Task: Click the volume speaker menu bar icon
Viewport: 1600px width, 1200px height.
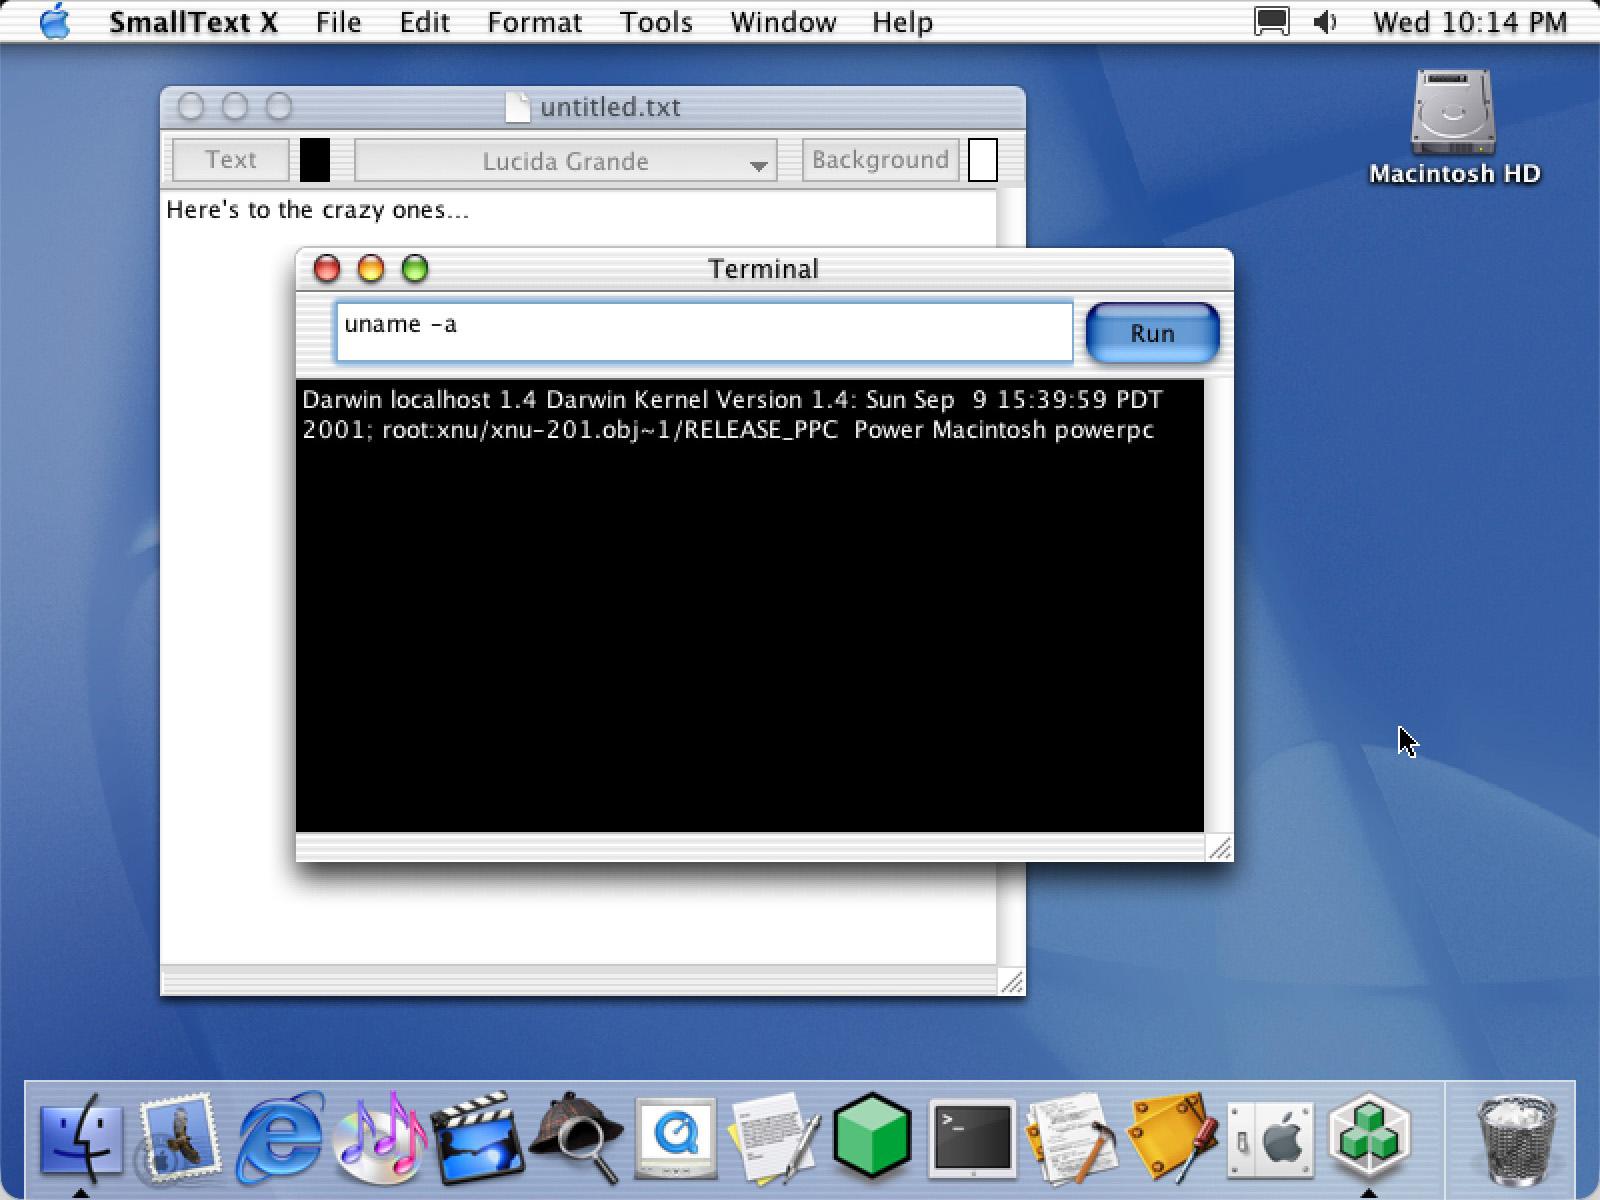Action: pyautogui.click(x=1325, y=22)
